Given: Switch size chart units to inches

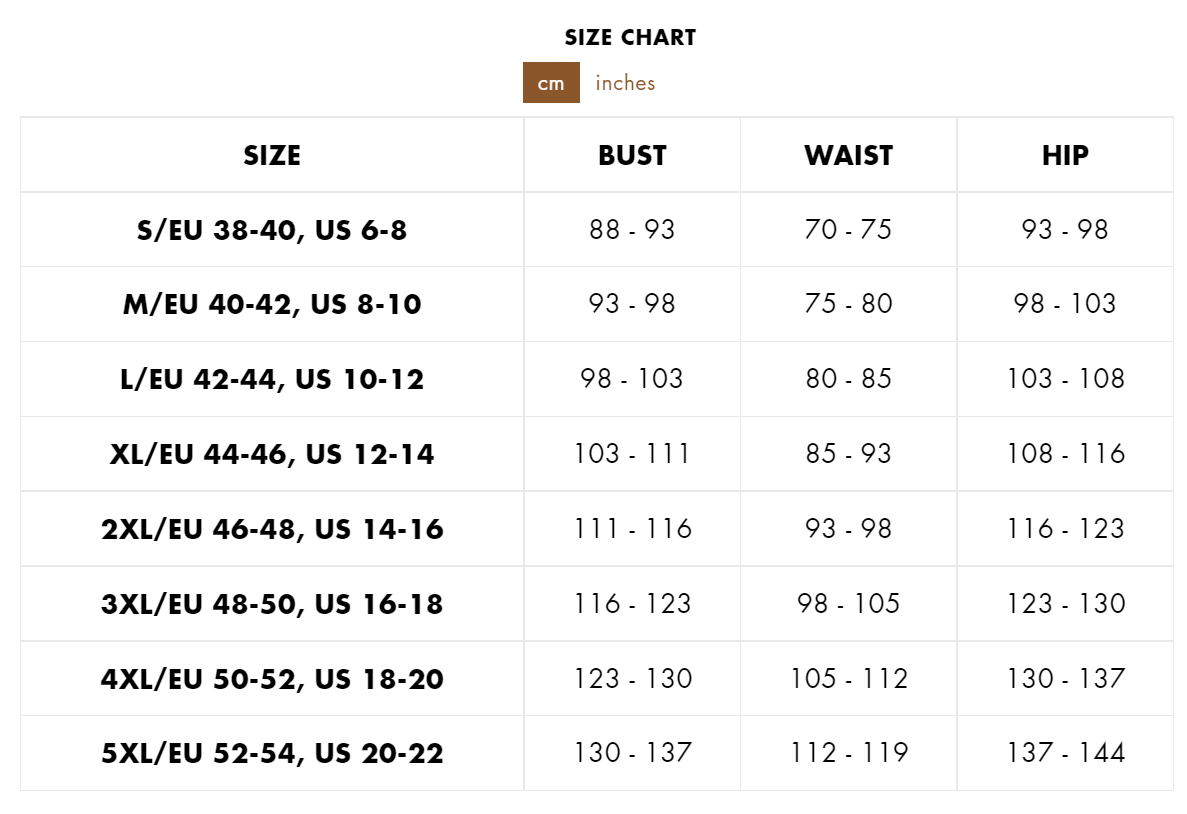Looking at the screenshot, I should pos(625,83).
